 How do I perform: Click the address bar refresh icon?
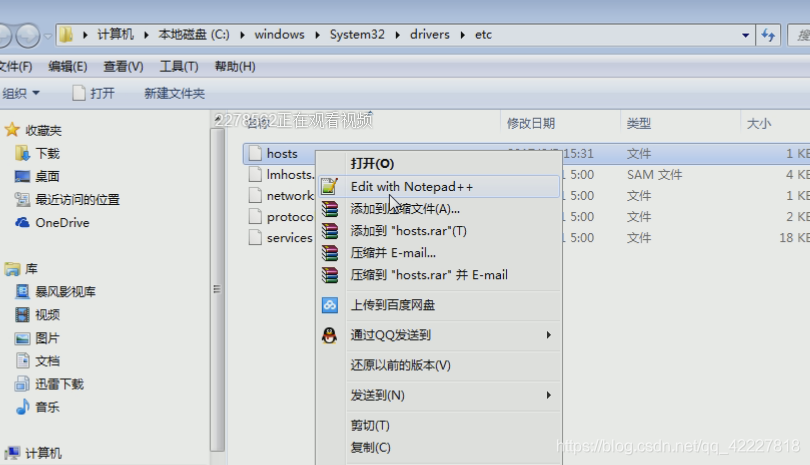768,35
